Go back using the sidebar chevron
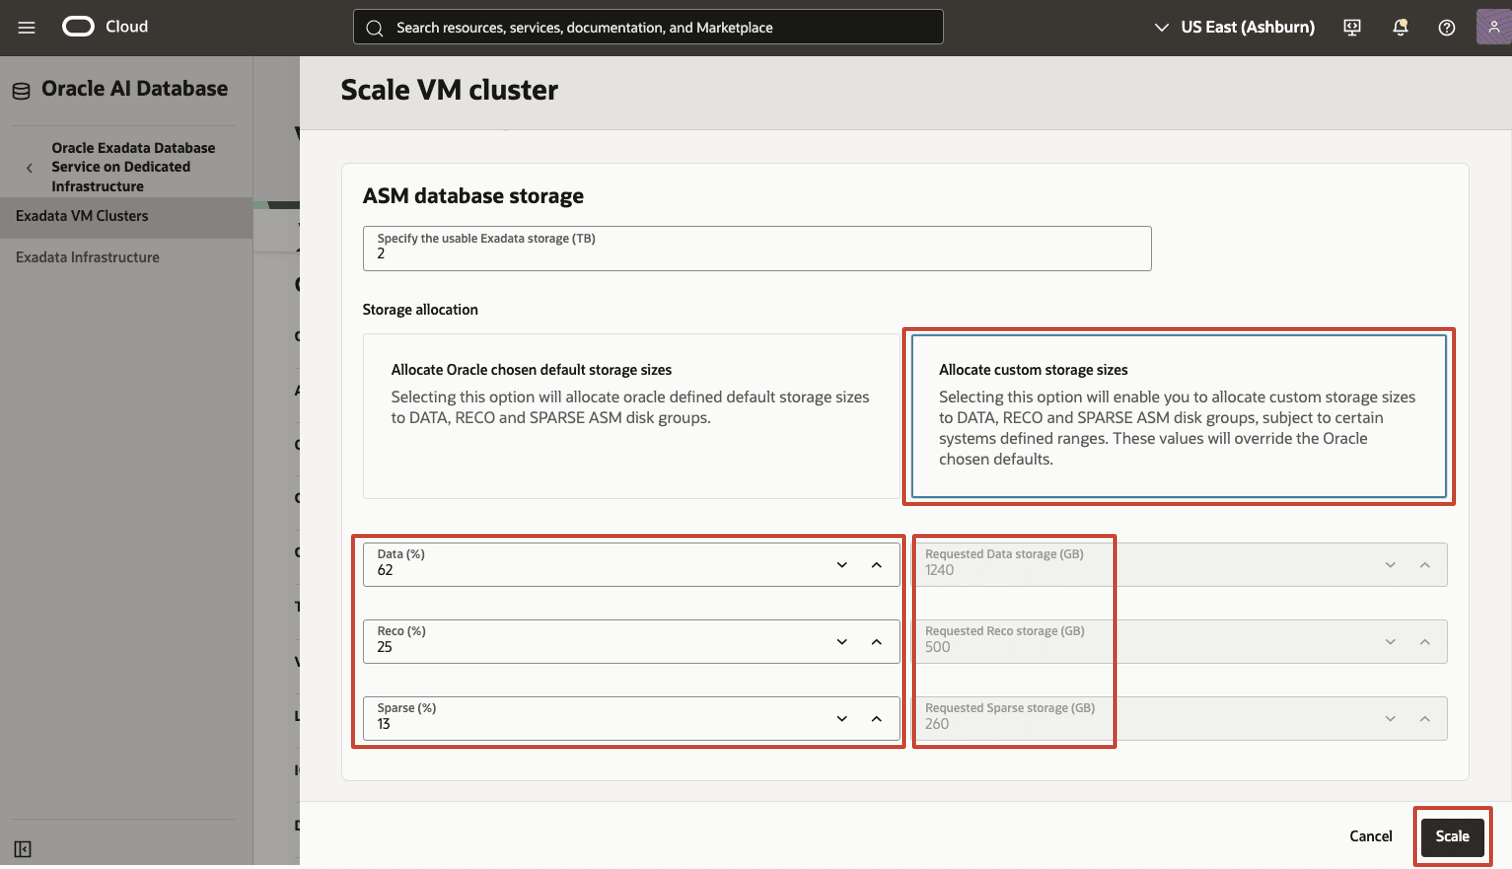This screenshot has height=869, width=1512. (x=29, y=167)
